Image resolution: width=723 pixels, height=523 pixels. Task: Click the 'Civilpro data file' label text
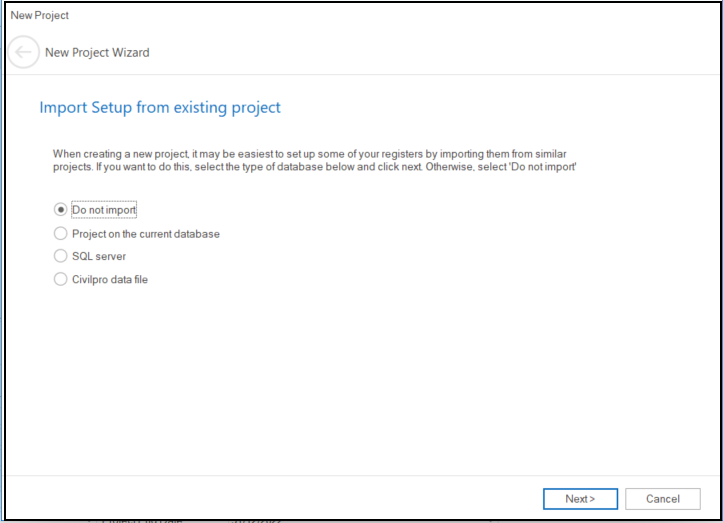tap(110, 280)
